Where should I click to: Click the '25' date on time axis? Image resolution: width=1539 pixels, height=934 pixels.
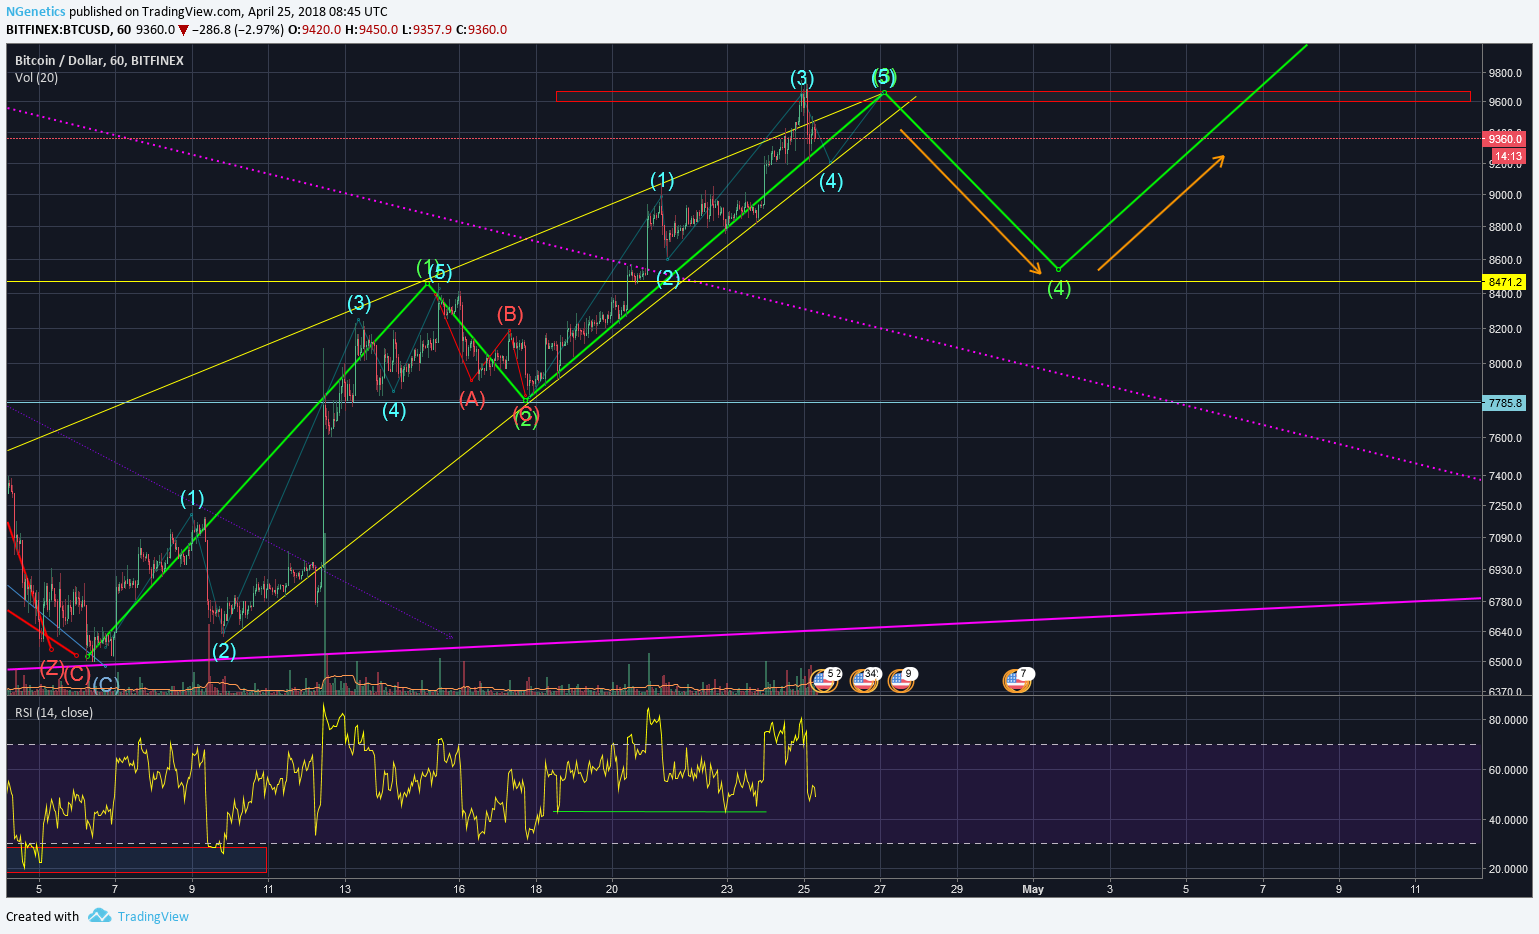click(804, 889)
